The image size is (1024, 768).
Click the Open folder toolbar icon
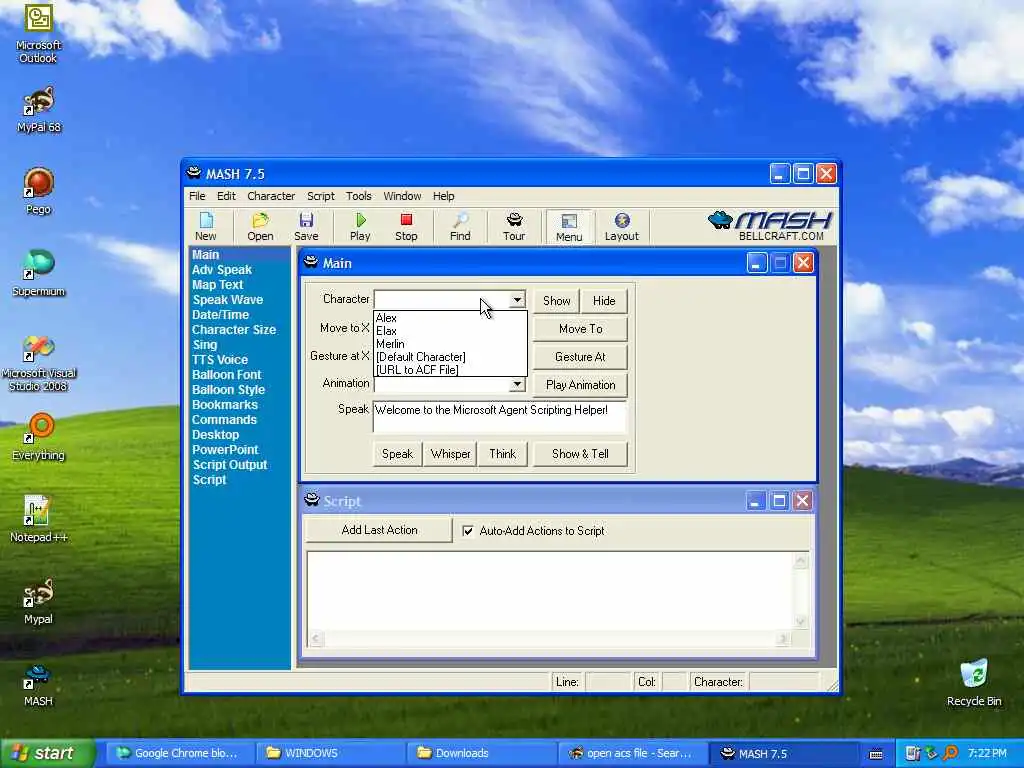[x=260, y=227]
